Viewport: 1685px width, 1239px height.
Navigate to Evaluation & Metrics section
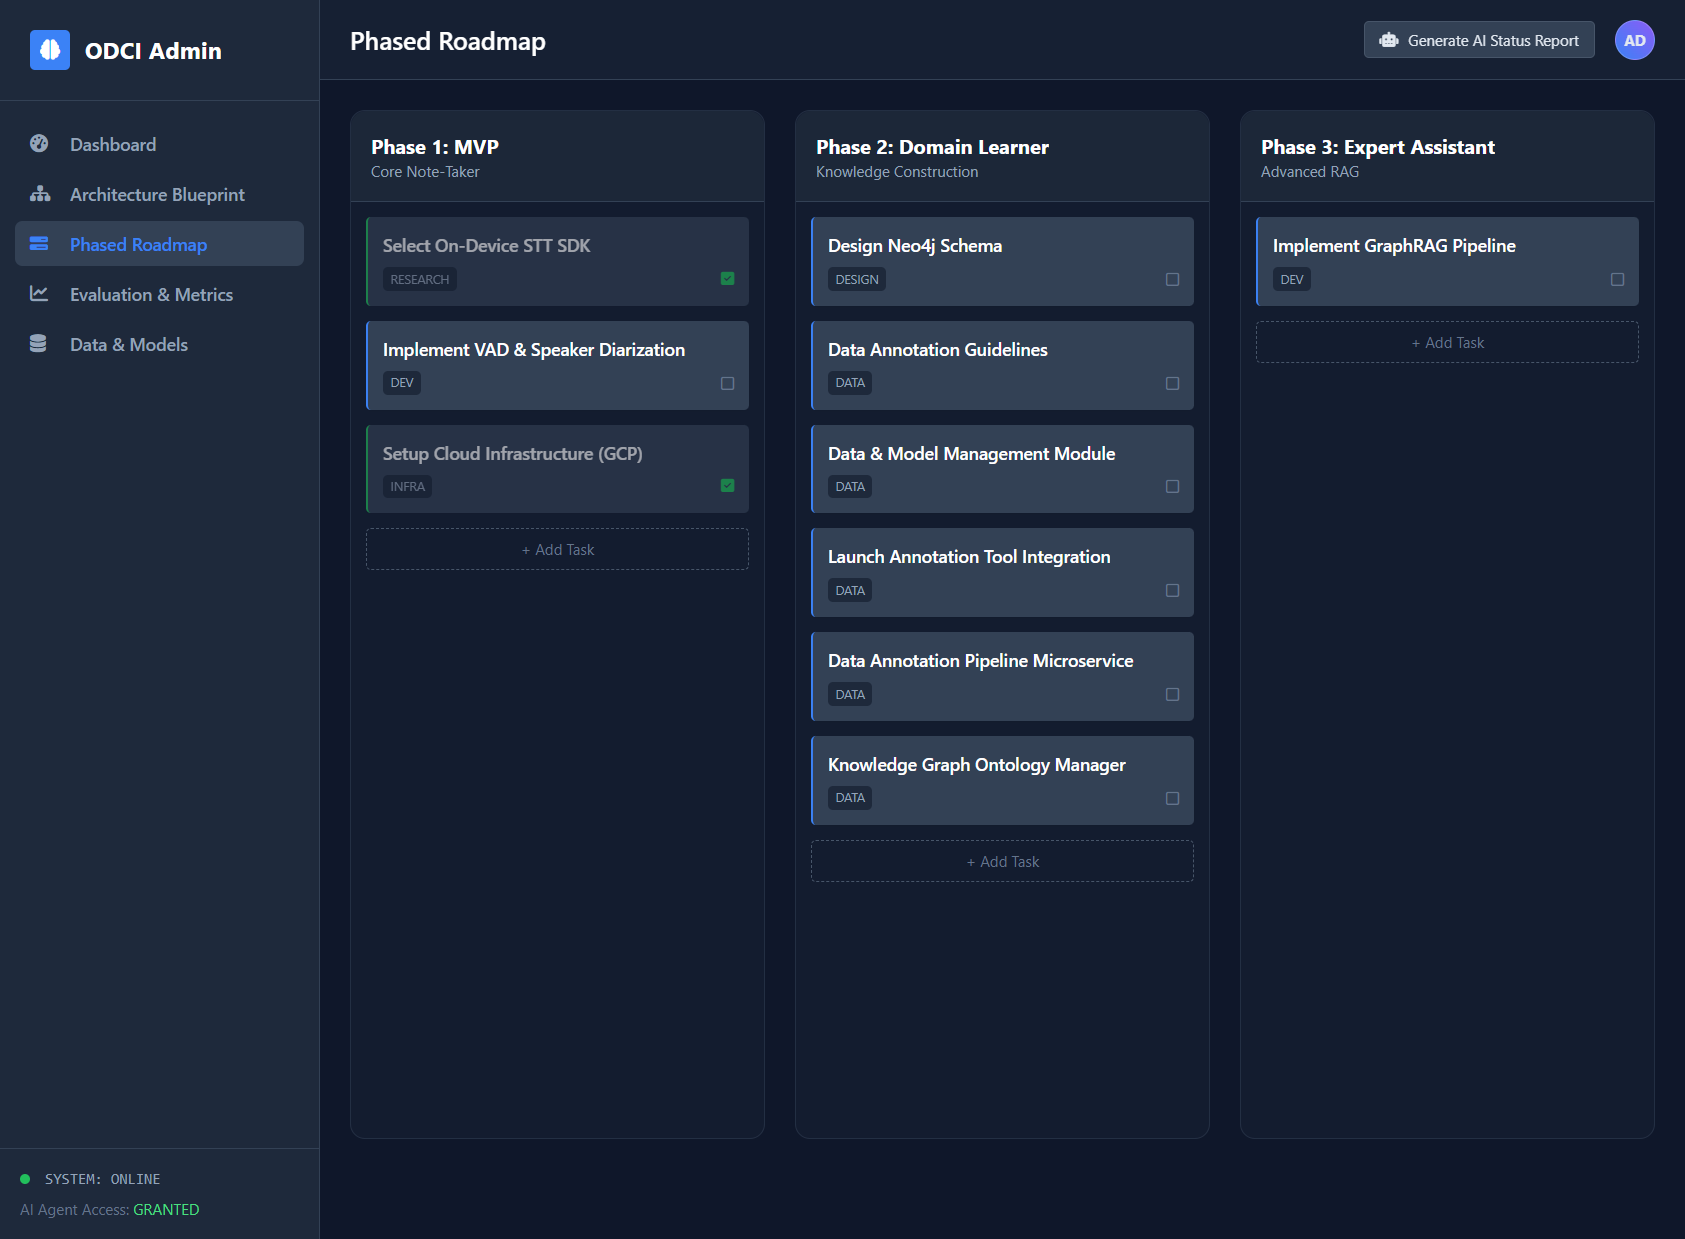(x=150, y=294)
